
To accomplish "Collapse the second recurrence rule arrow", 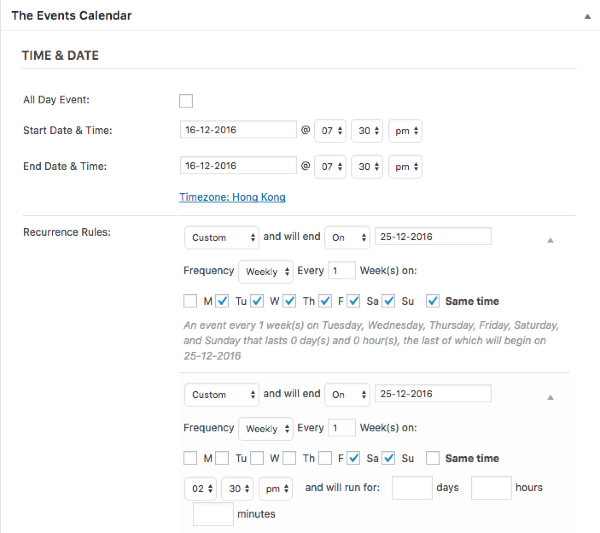I will 549,396.
